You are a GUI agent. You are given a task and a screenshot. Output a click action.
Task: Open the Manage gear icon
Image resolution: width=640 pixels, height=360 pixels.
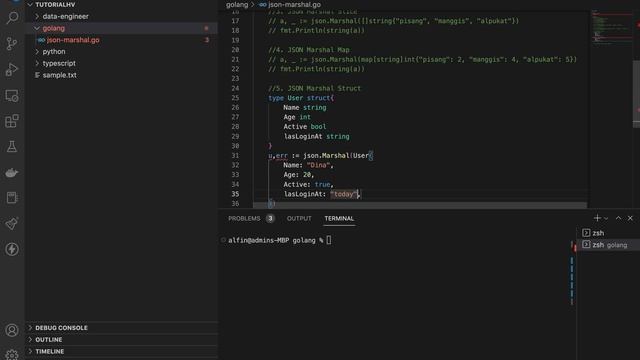12,354
